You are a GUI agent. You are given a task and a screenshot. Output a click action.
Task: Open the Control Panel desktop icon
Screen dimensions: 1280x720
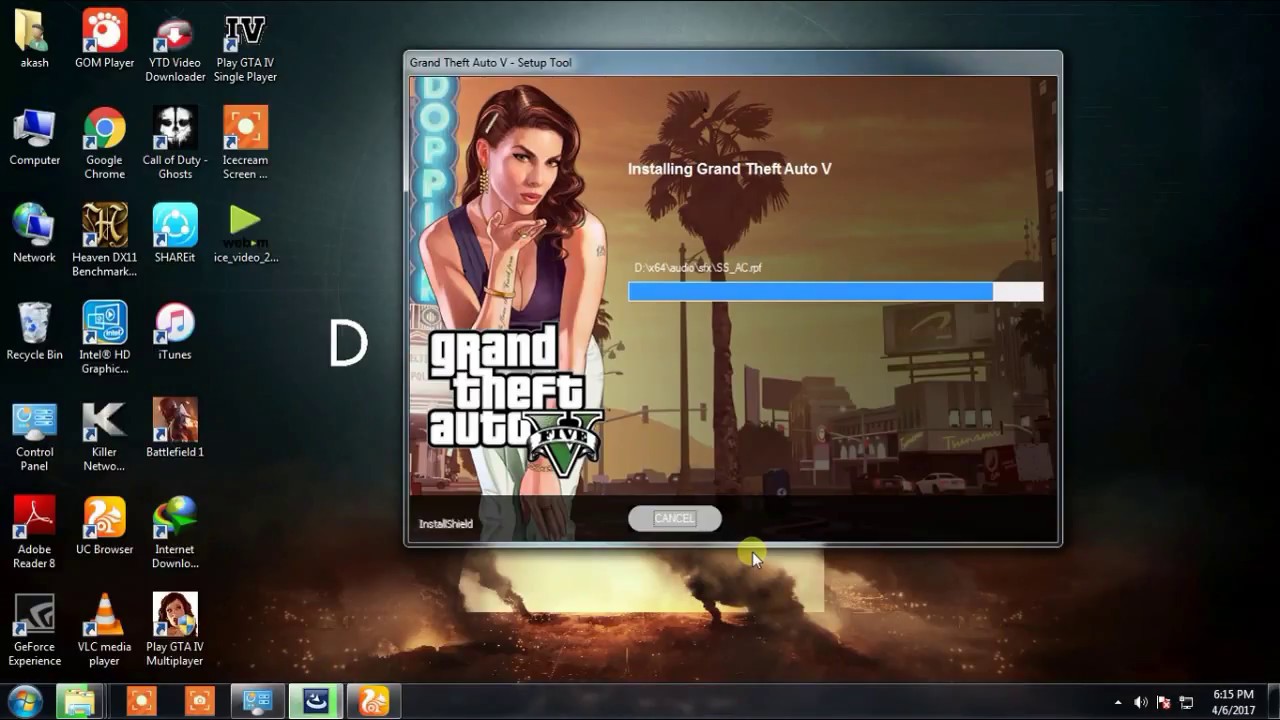pos(34,437)
